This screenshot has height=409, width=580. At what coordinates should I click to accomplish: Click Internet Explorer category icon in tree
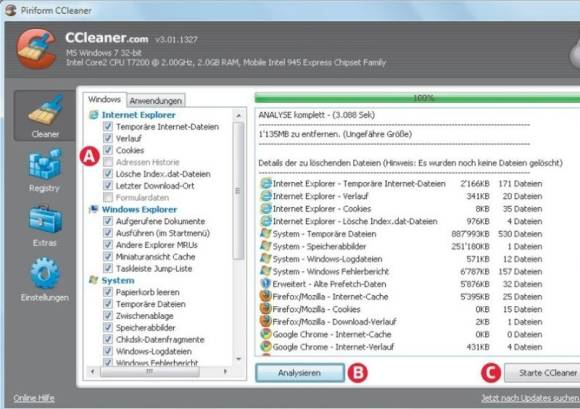tap(94, 115)
